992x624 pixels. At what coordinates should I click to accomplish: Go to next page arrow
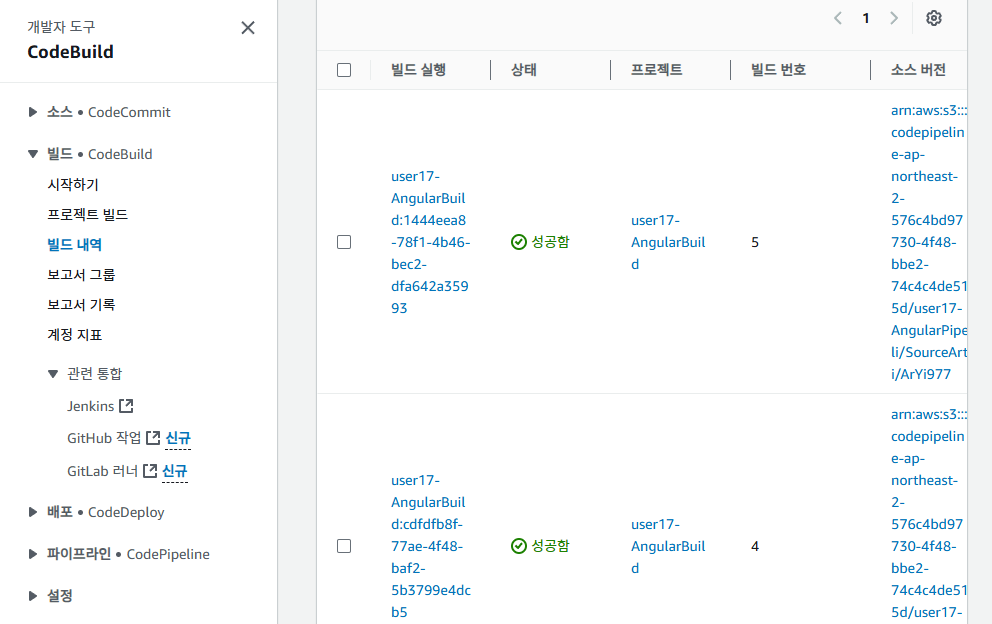tap(894, 18)
